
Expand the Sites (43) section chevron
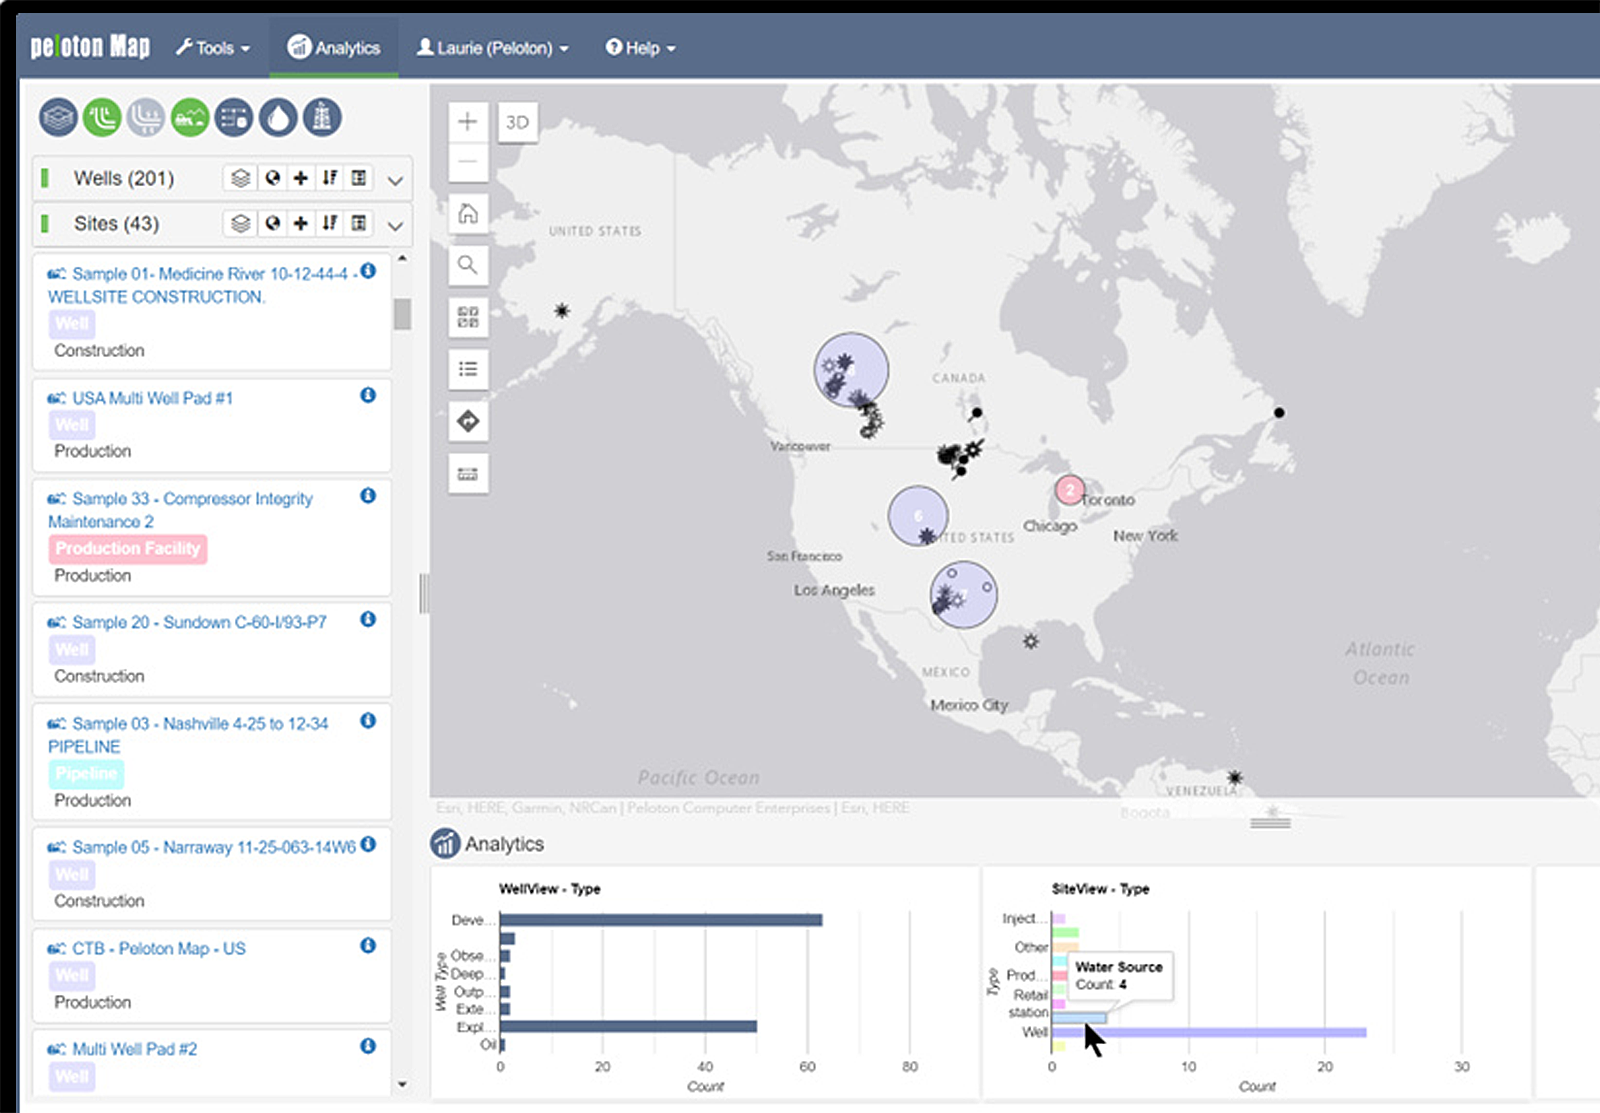point(395,226)
